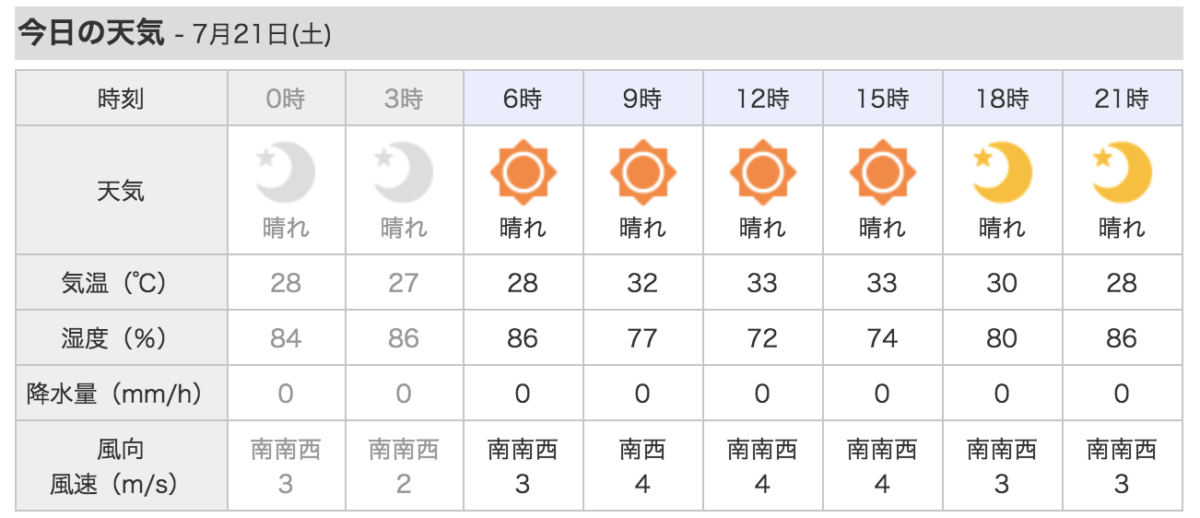
Task: Select the sun icon under 6時
Action: (x=522, y=174)
